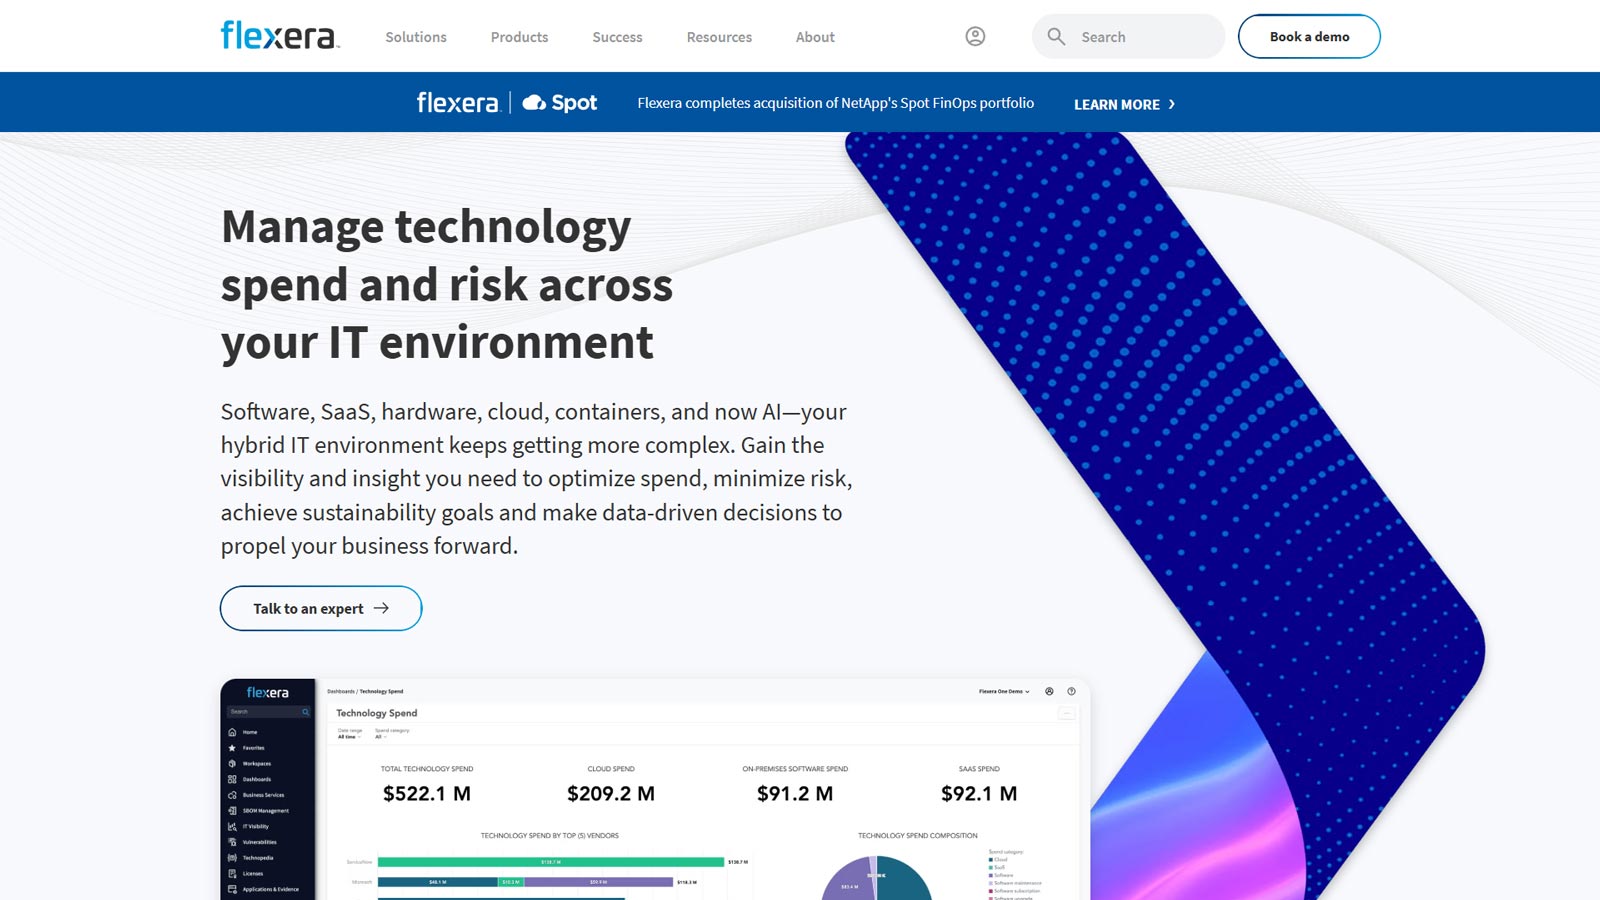Click the Book a demo button

point(1309,36)
